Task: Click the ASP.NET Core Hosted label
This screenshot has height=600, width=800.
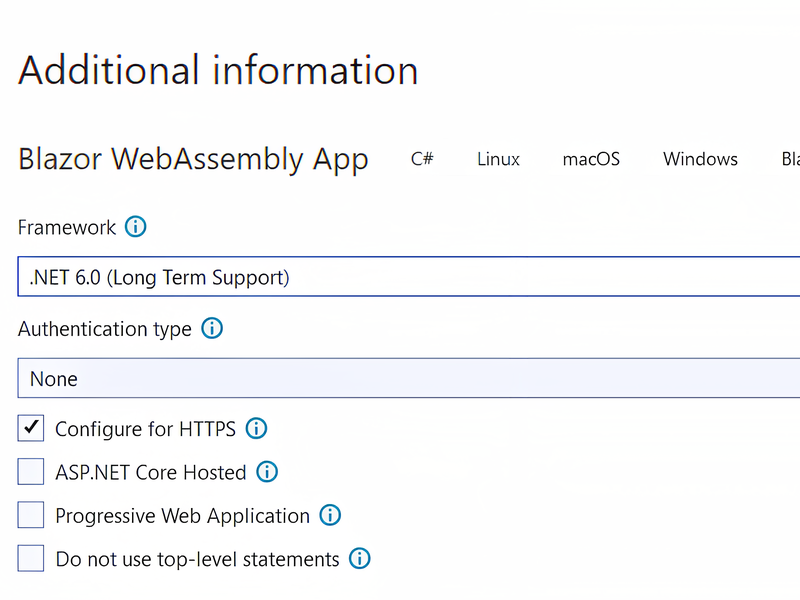Action: click(151, 472)
